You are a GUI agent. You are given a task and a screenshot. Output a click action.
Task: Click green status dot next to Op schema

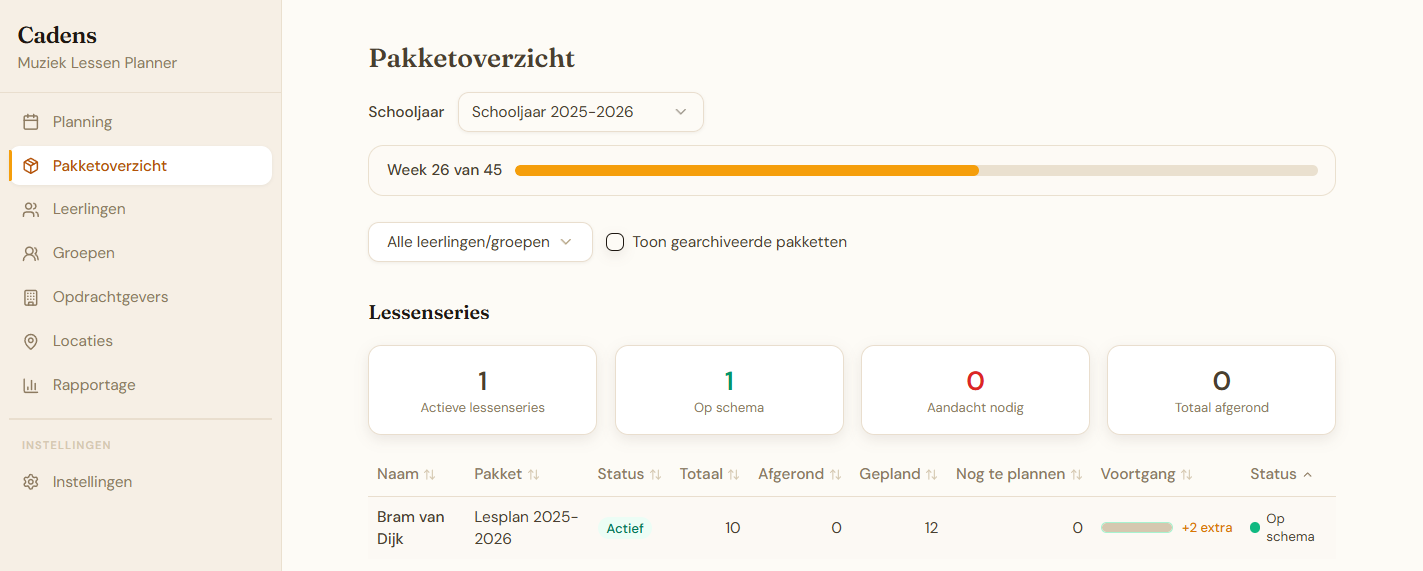pos(1255,527)
